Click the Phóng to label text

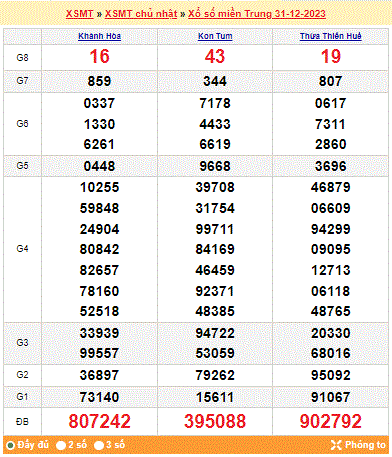pyautogui.click(x=365, y=445)
